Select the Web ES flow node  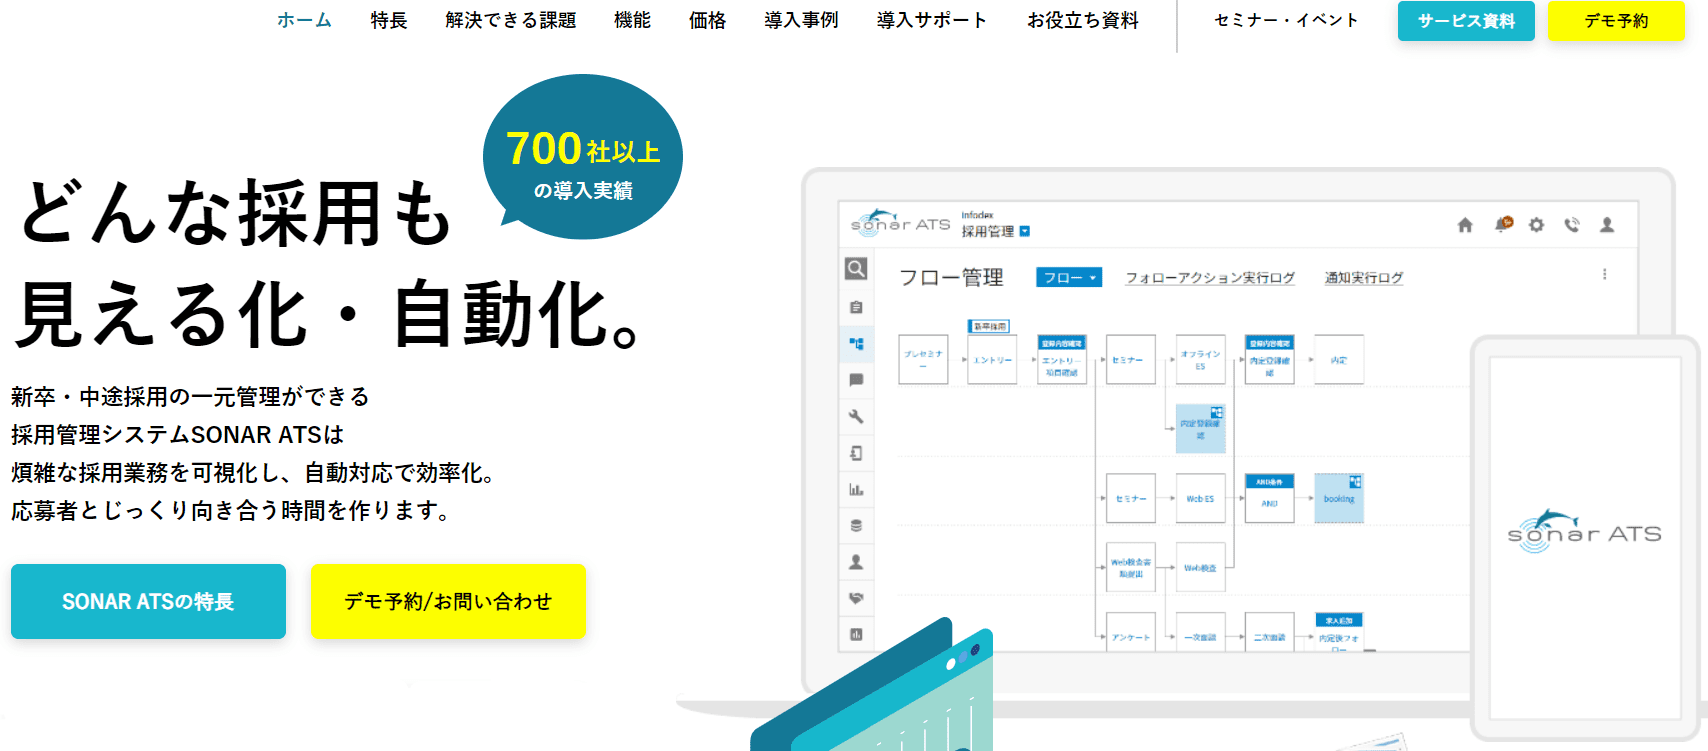(x=1200, y=498)
